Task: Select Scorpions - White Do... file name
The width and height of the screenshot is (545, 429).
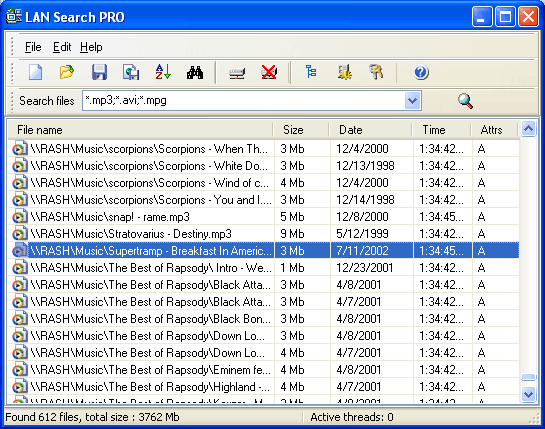Action: [x=149, y=166]
